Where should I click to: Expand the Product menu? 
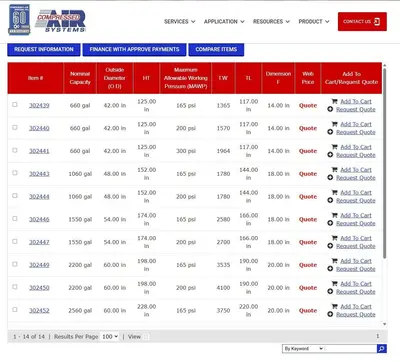tap(314, 21)
